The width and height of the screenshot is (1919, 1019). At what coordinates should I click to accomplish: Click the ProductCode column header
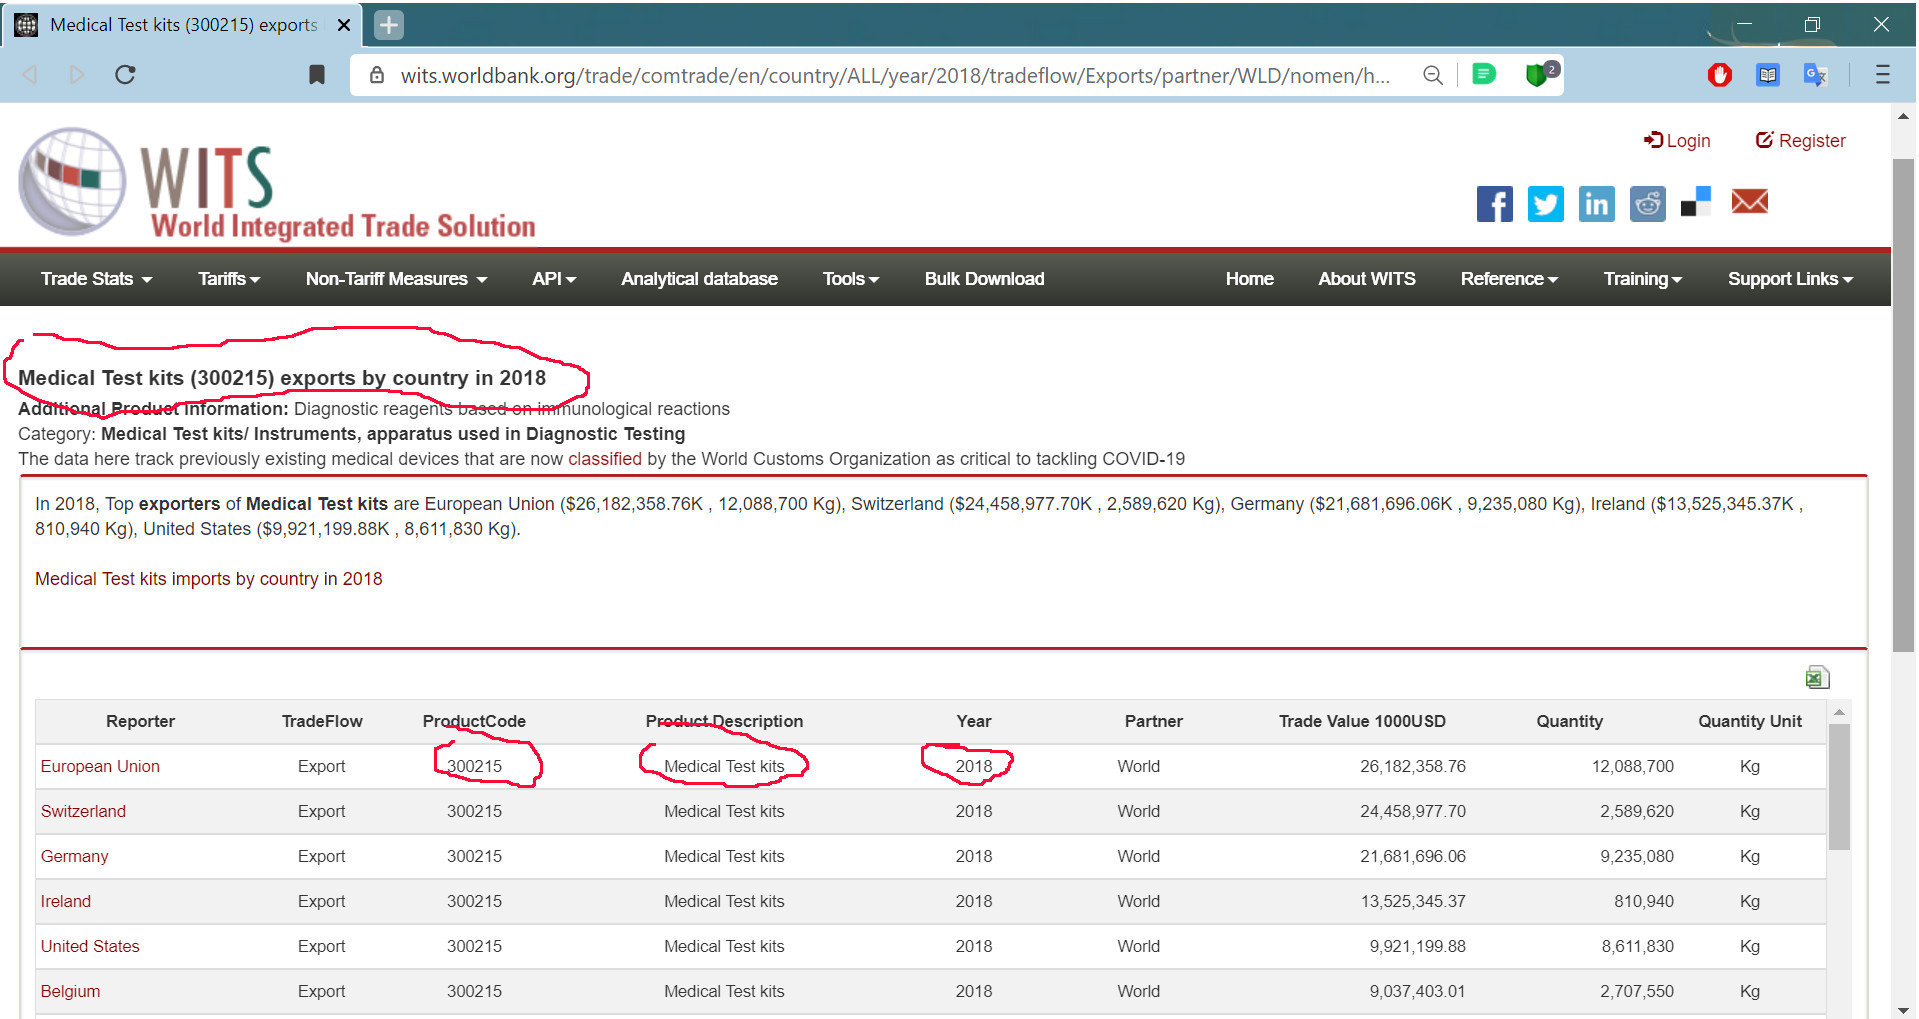(474, 721)
